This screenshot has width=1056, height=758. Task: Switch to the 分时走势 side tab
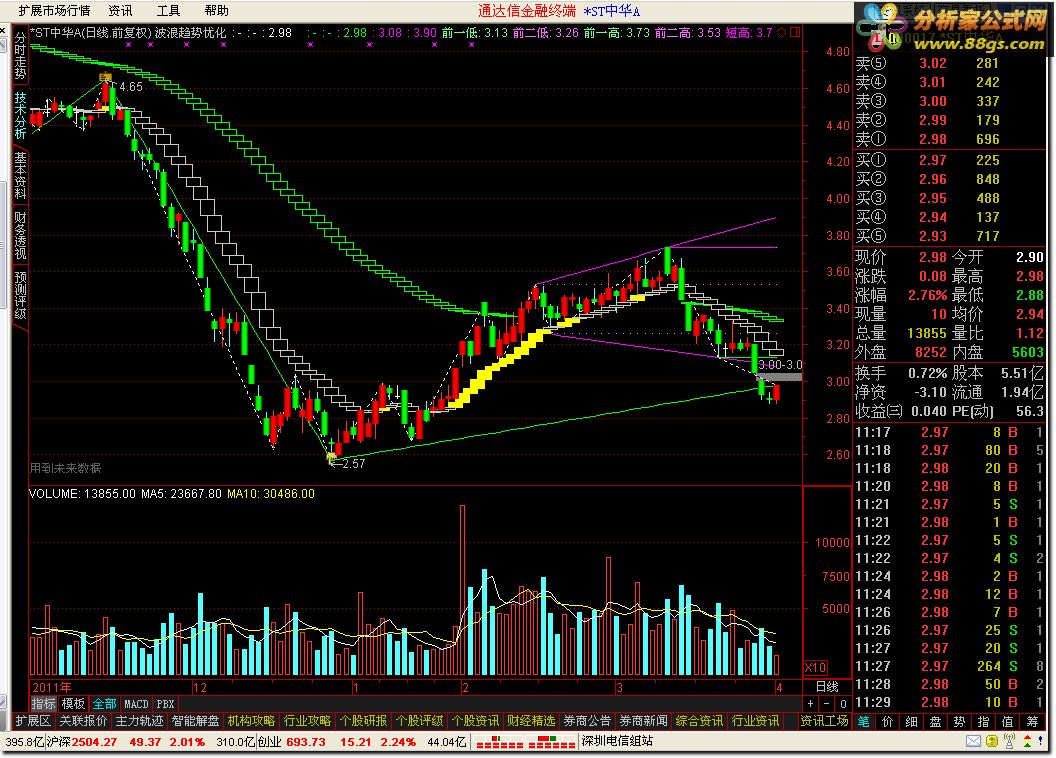click(x=20, y=56)
